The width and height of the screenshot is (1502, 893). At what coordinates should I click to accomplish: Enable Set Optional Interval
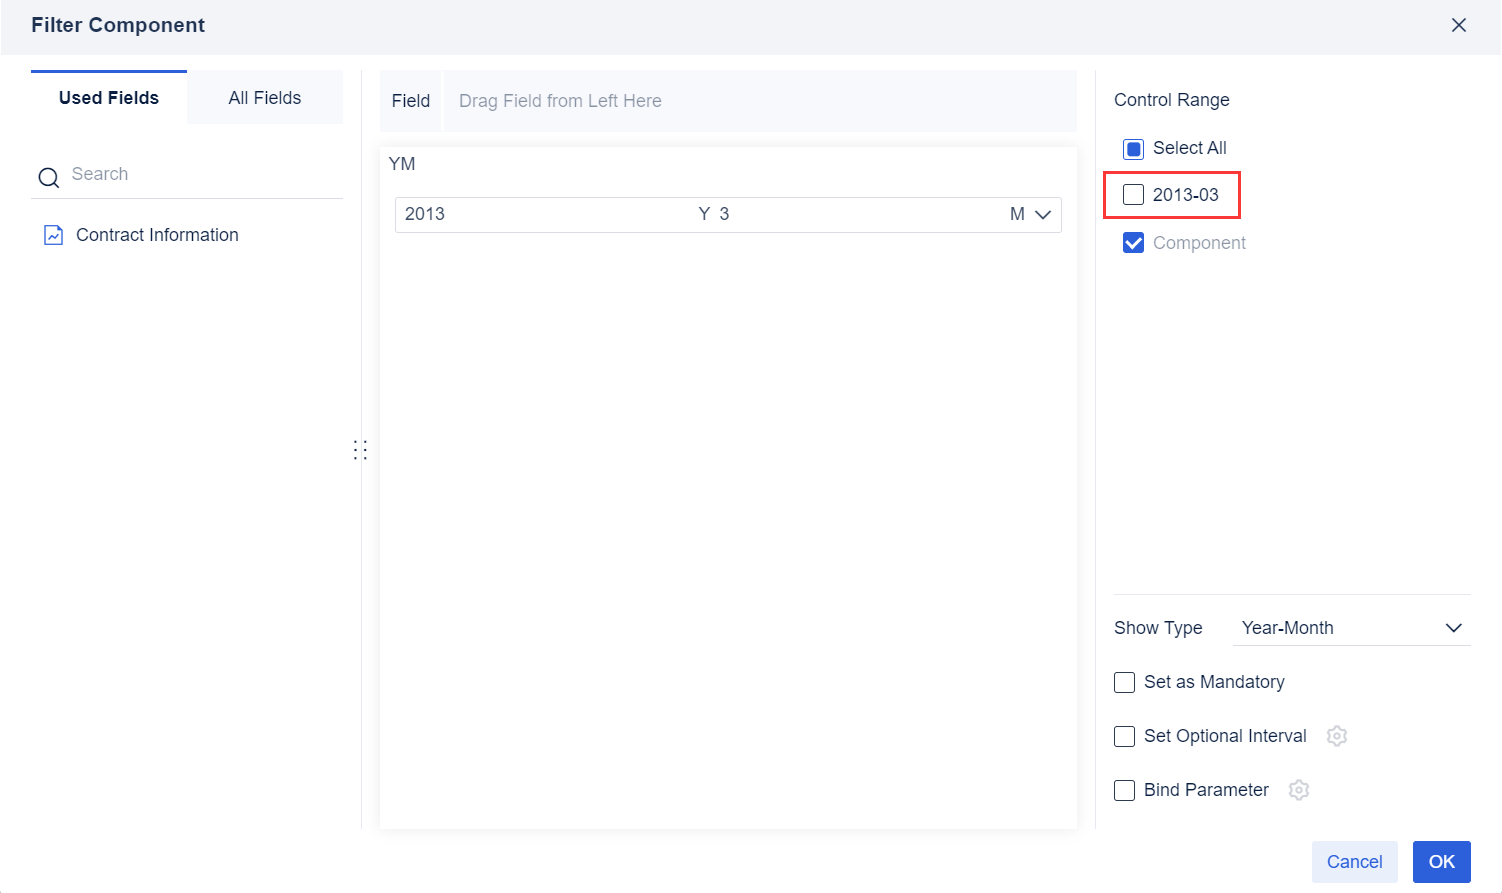(1124, 736)
